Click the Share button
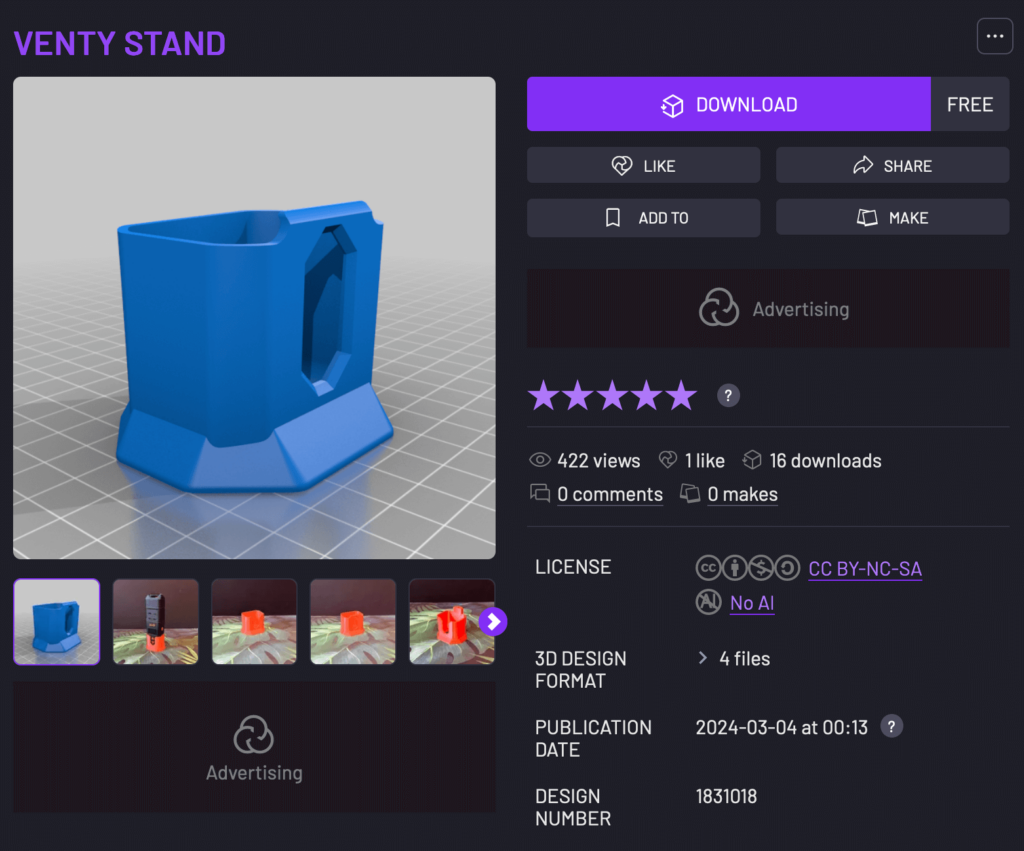The width and height of the screenshot is (1024, 851). pos(892,165)
